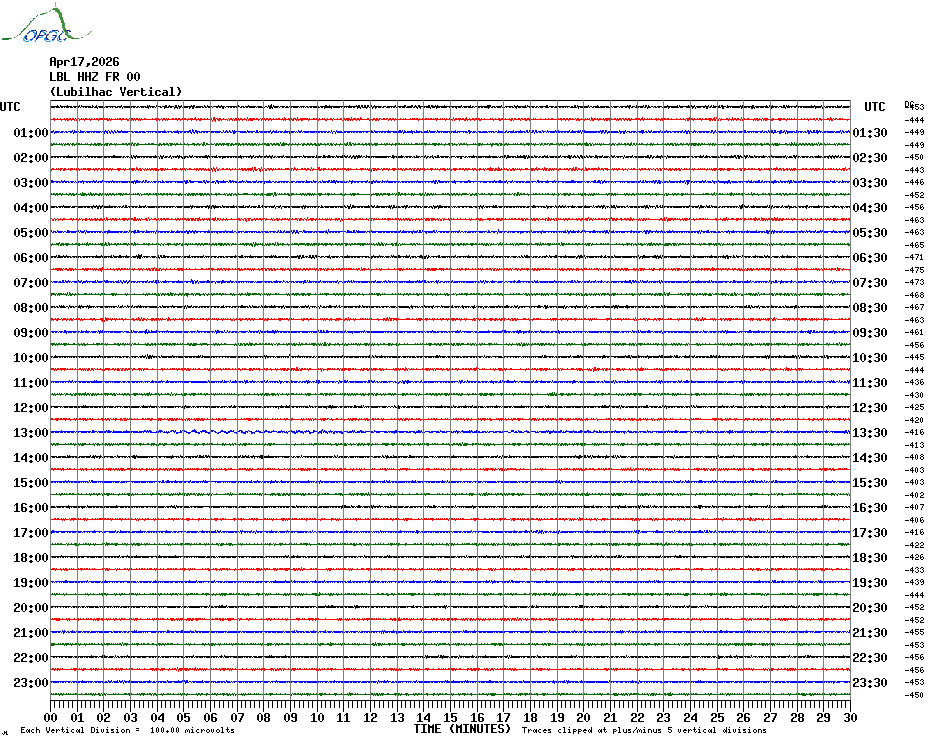This screenshot has height=744, width=930.
Task: Click the DC offset value -413
Action: [x=914, y=445]
